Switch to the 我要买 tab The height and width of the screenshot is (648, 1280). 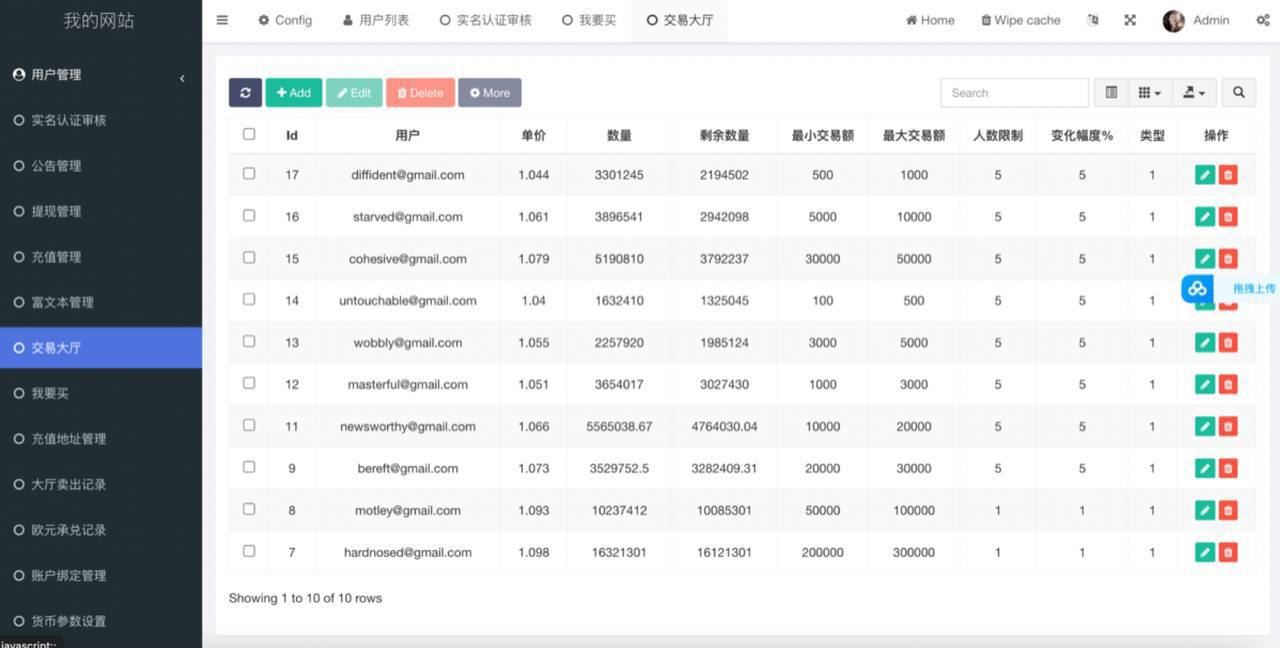point(589,20)
